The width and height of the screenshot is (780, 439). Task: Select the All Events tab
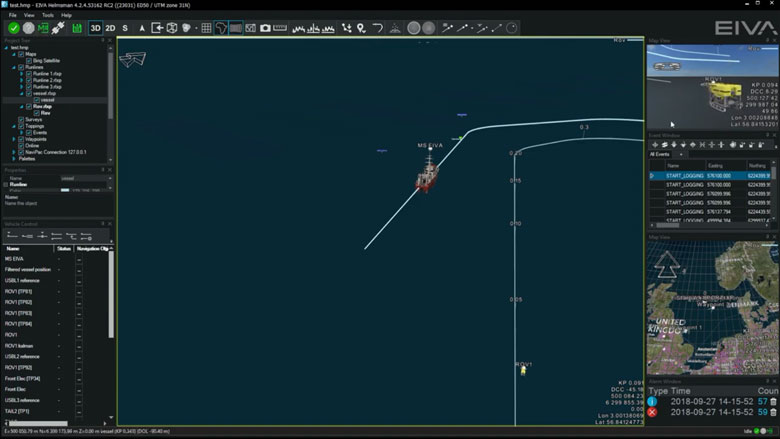[660, 155]
